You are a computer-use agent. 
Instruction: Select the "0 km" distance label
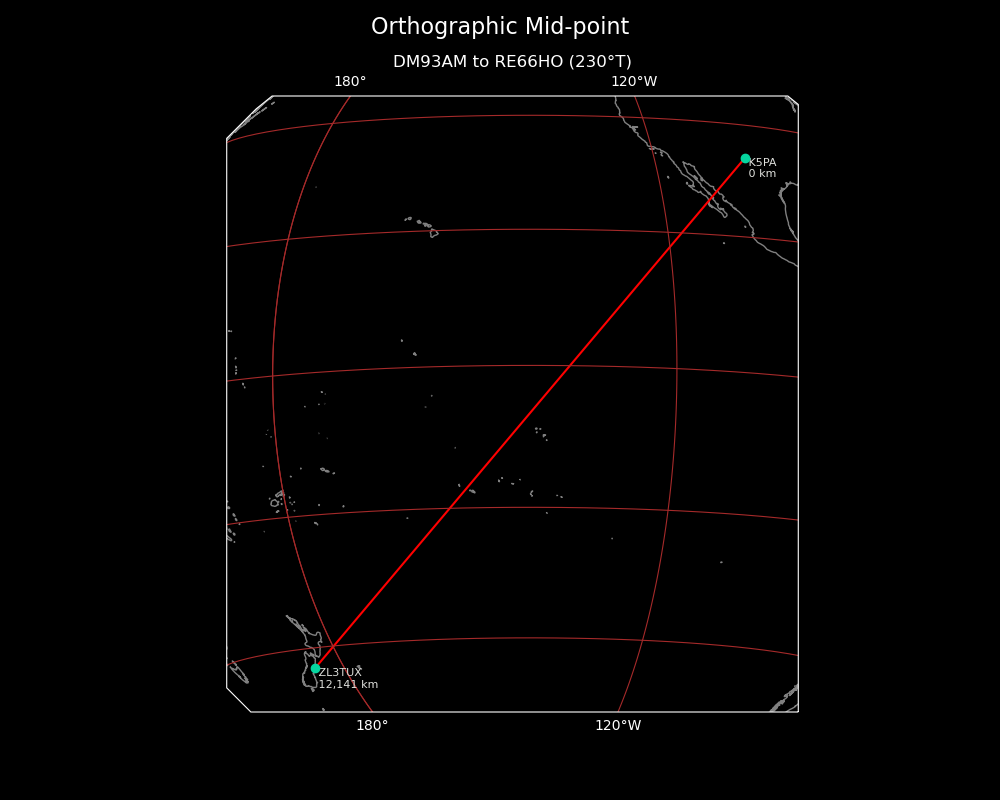(762, 174)
